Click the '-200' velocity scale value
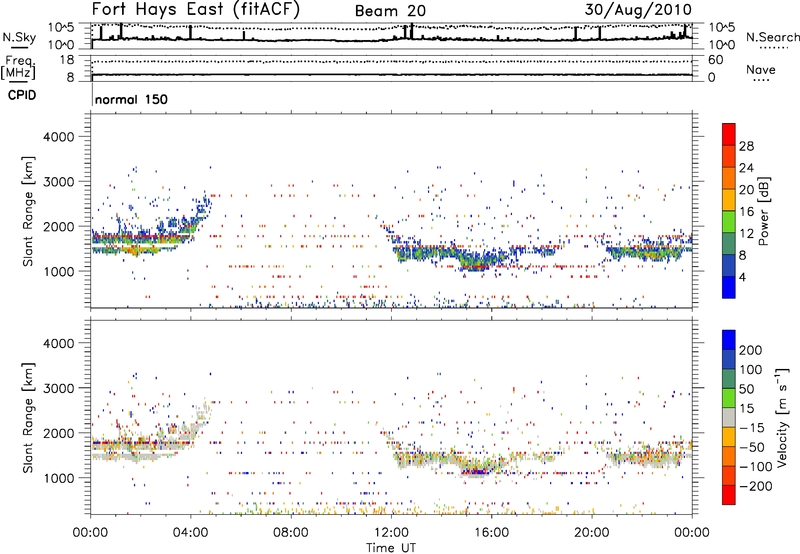This screenshot has width=800, height=554. coord(755,486)
